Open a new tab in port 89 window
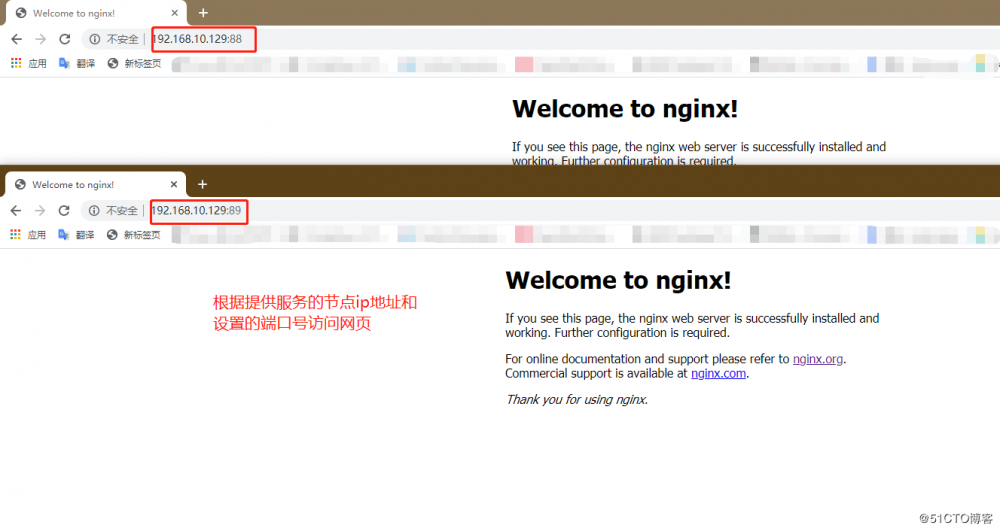The height and width of the screenshot is (531, 1000). pos(202,184)
